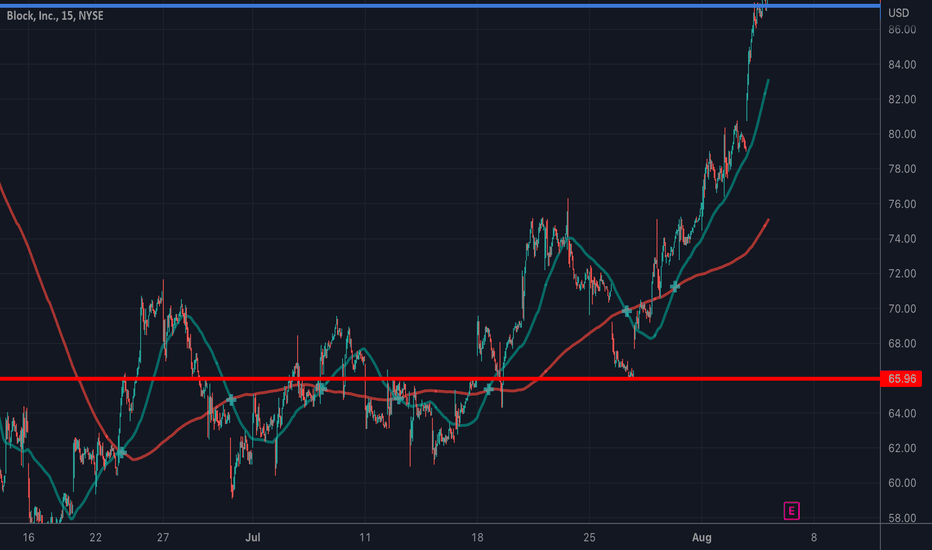This screenshot has width=932, height=550.
Task: Click the 70.00 price axis label
Action: 902,309
